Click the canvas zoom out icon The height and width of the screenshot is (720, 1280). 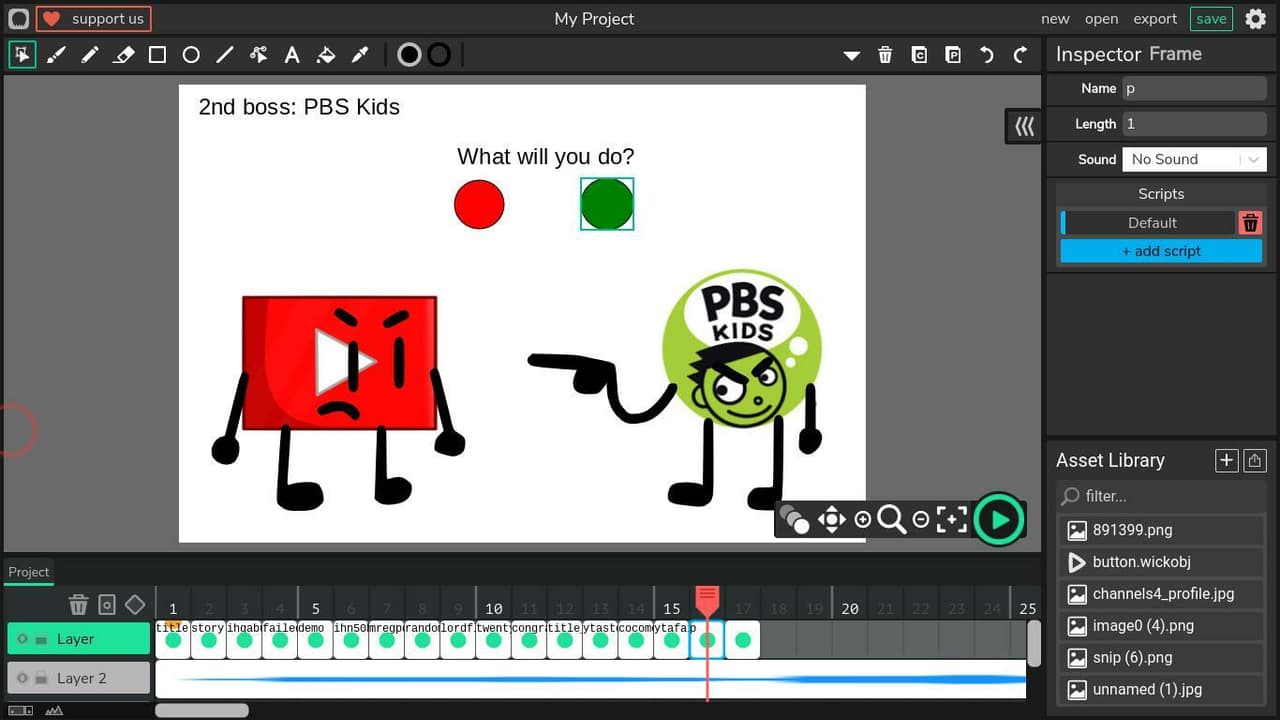pos(921,519)
